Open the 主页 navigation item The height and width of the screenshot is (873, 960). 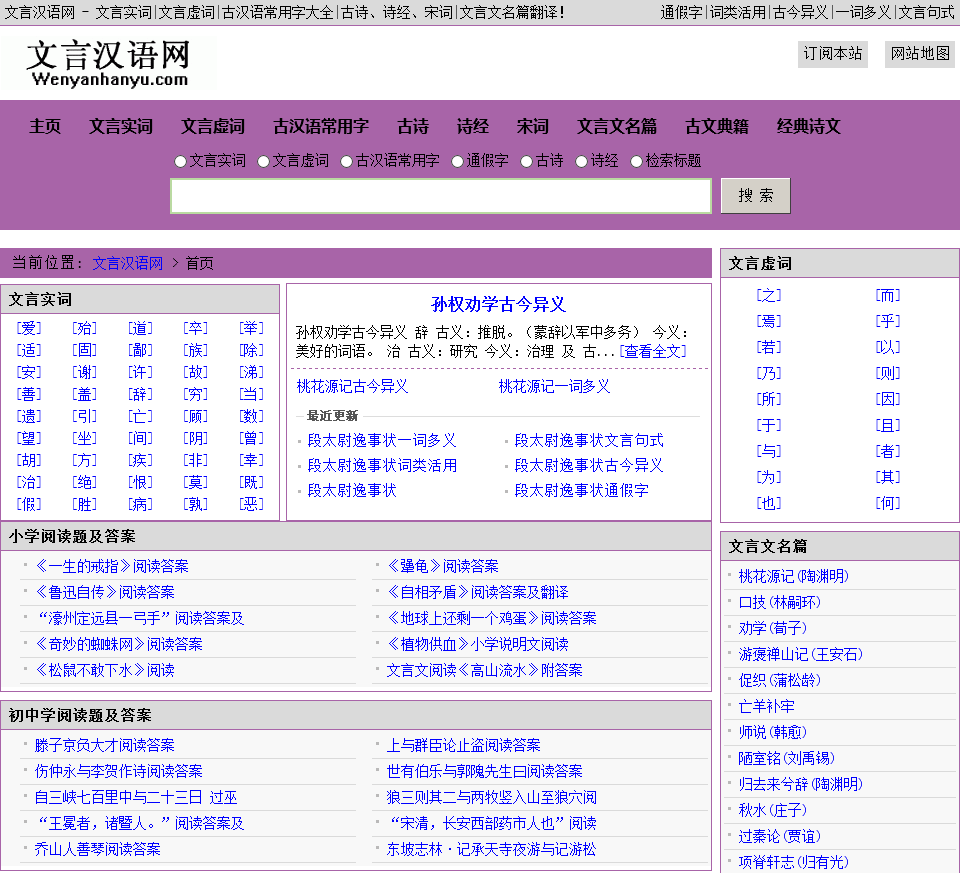tap(45, 127)
